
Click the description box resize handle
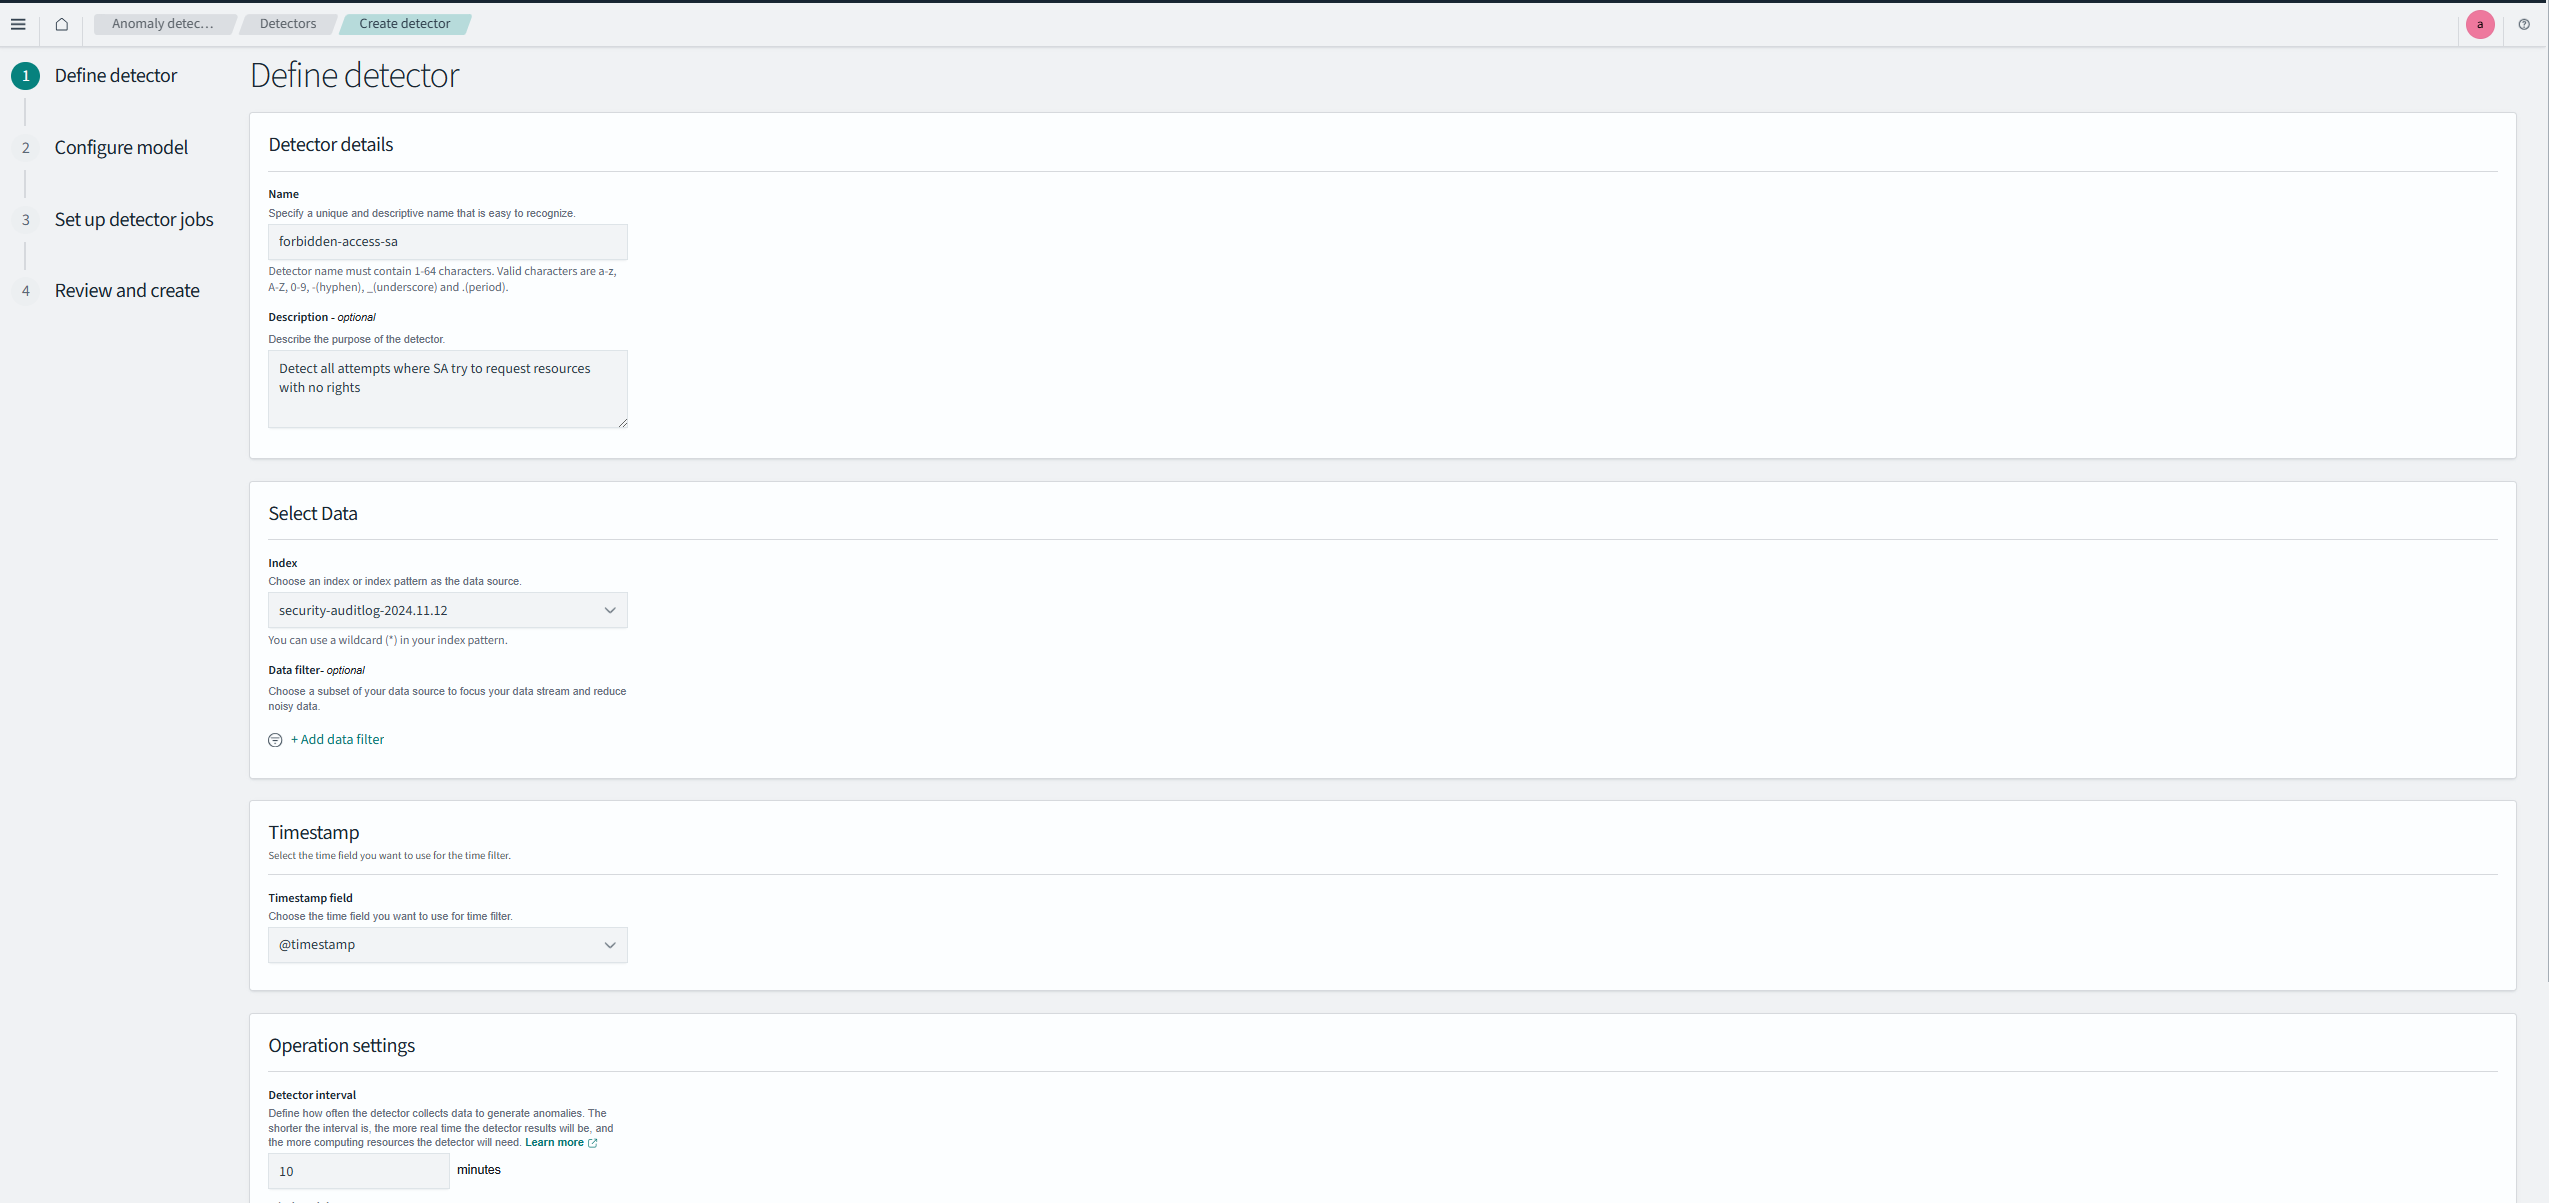tap(622, 423)
